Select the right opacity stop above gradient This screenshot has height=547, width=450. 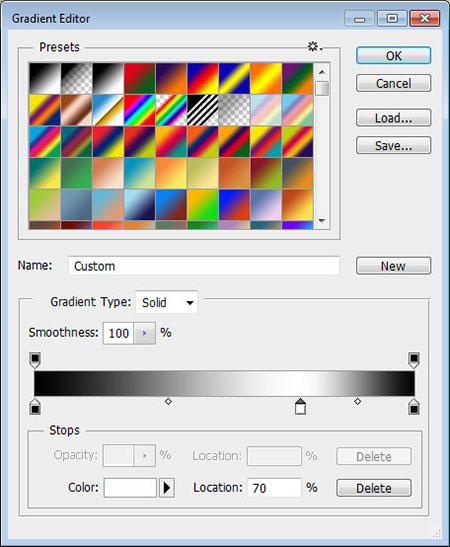[x=414, y=360]
